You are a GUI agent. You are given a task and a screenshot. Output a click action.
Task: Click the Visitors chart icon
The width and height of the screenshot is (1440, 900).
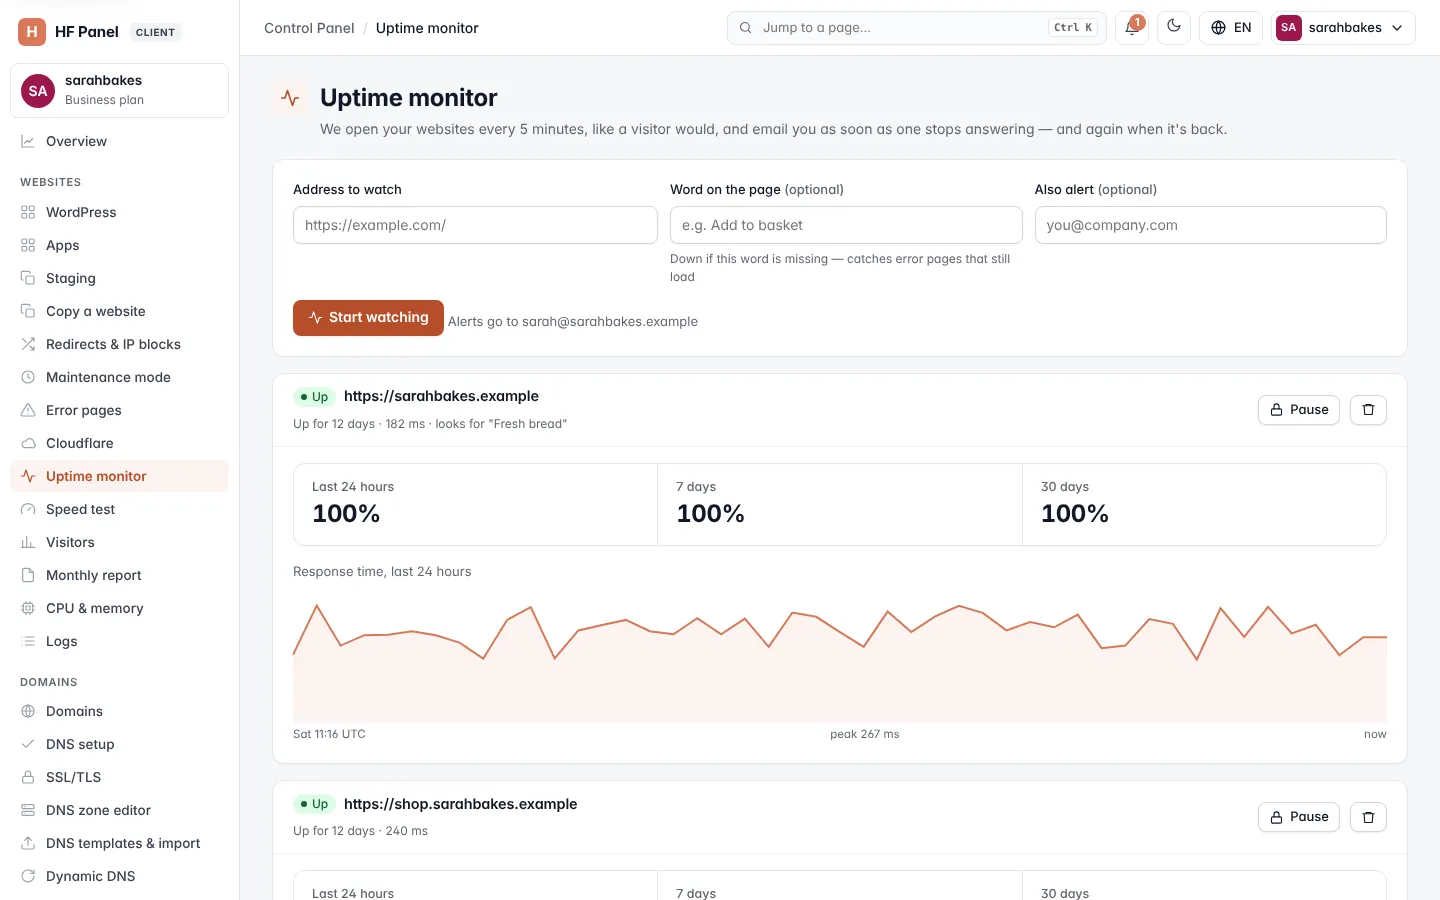click(x=28, y=542)
